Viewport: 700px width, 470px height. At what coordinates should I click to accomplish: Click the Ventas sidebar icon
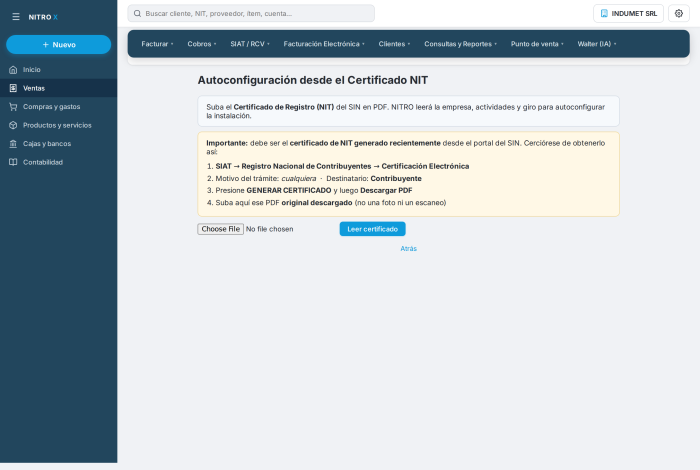pos(13,88)
